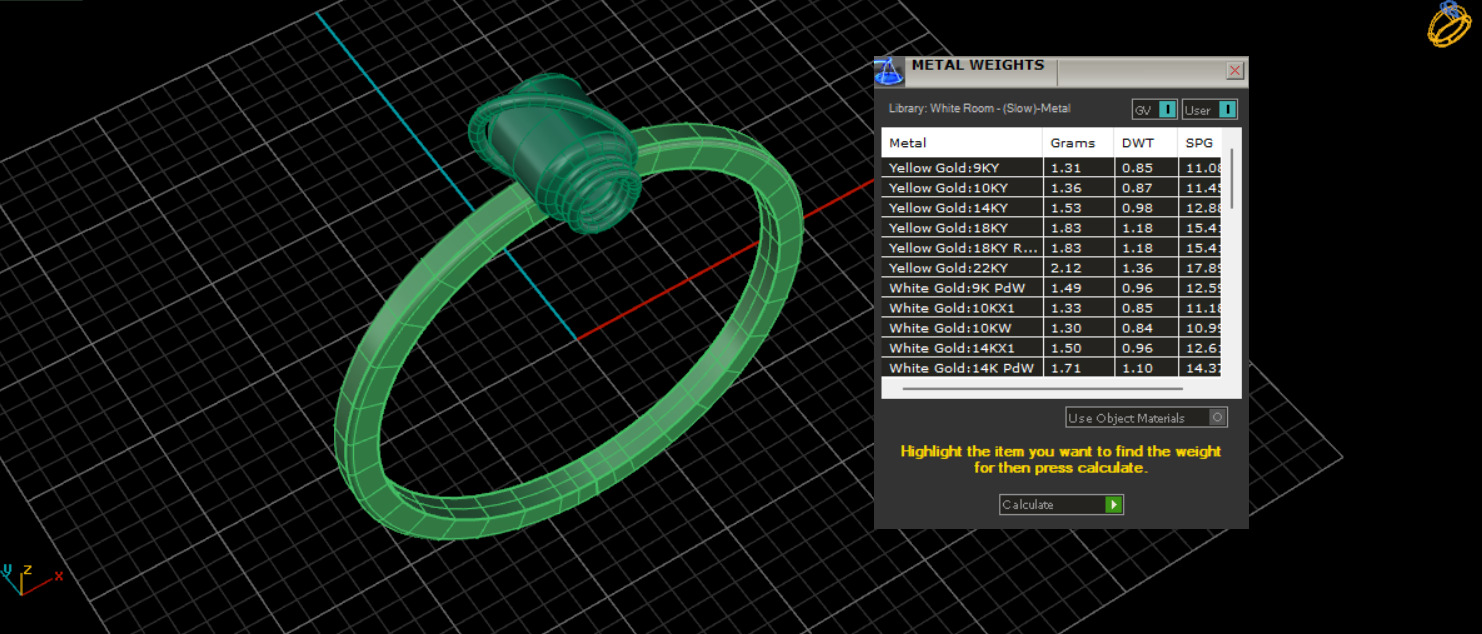Select the Yellow Gold:10KY row
The height and width of the screenshot is (634, 1482).
point(1052,188)
